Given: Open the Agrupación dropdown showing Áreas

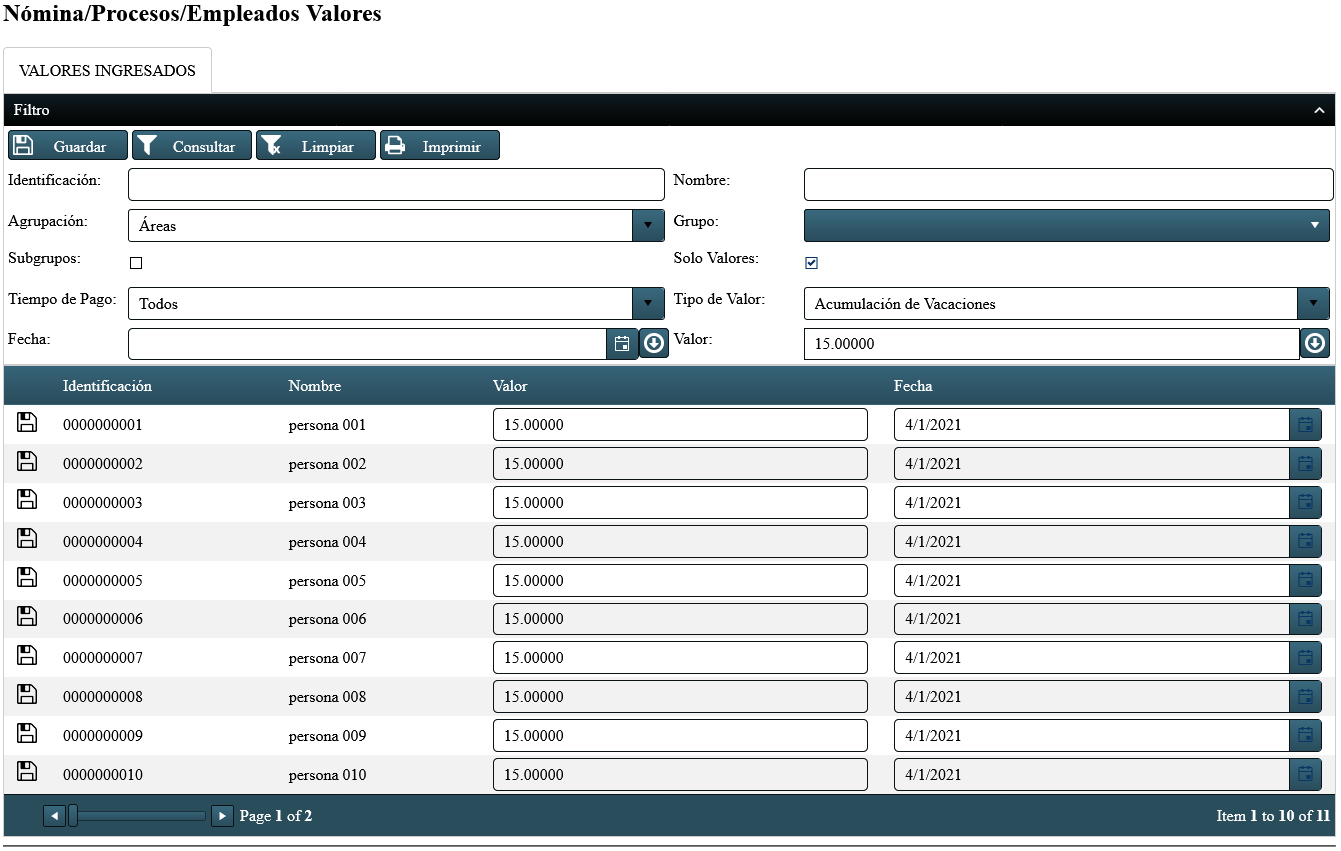Looking at the screenshot, I should tap(648, 225).
